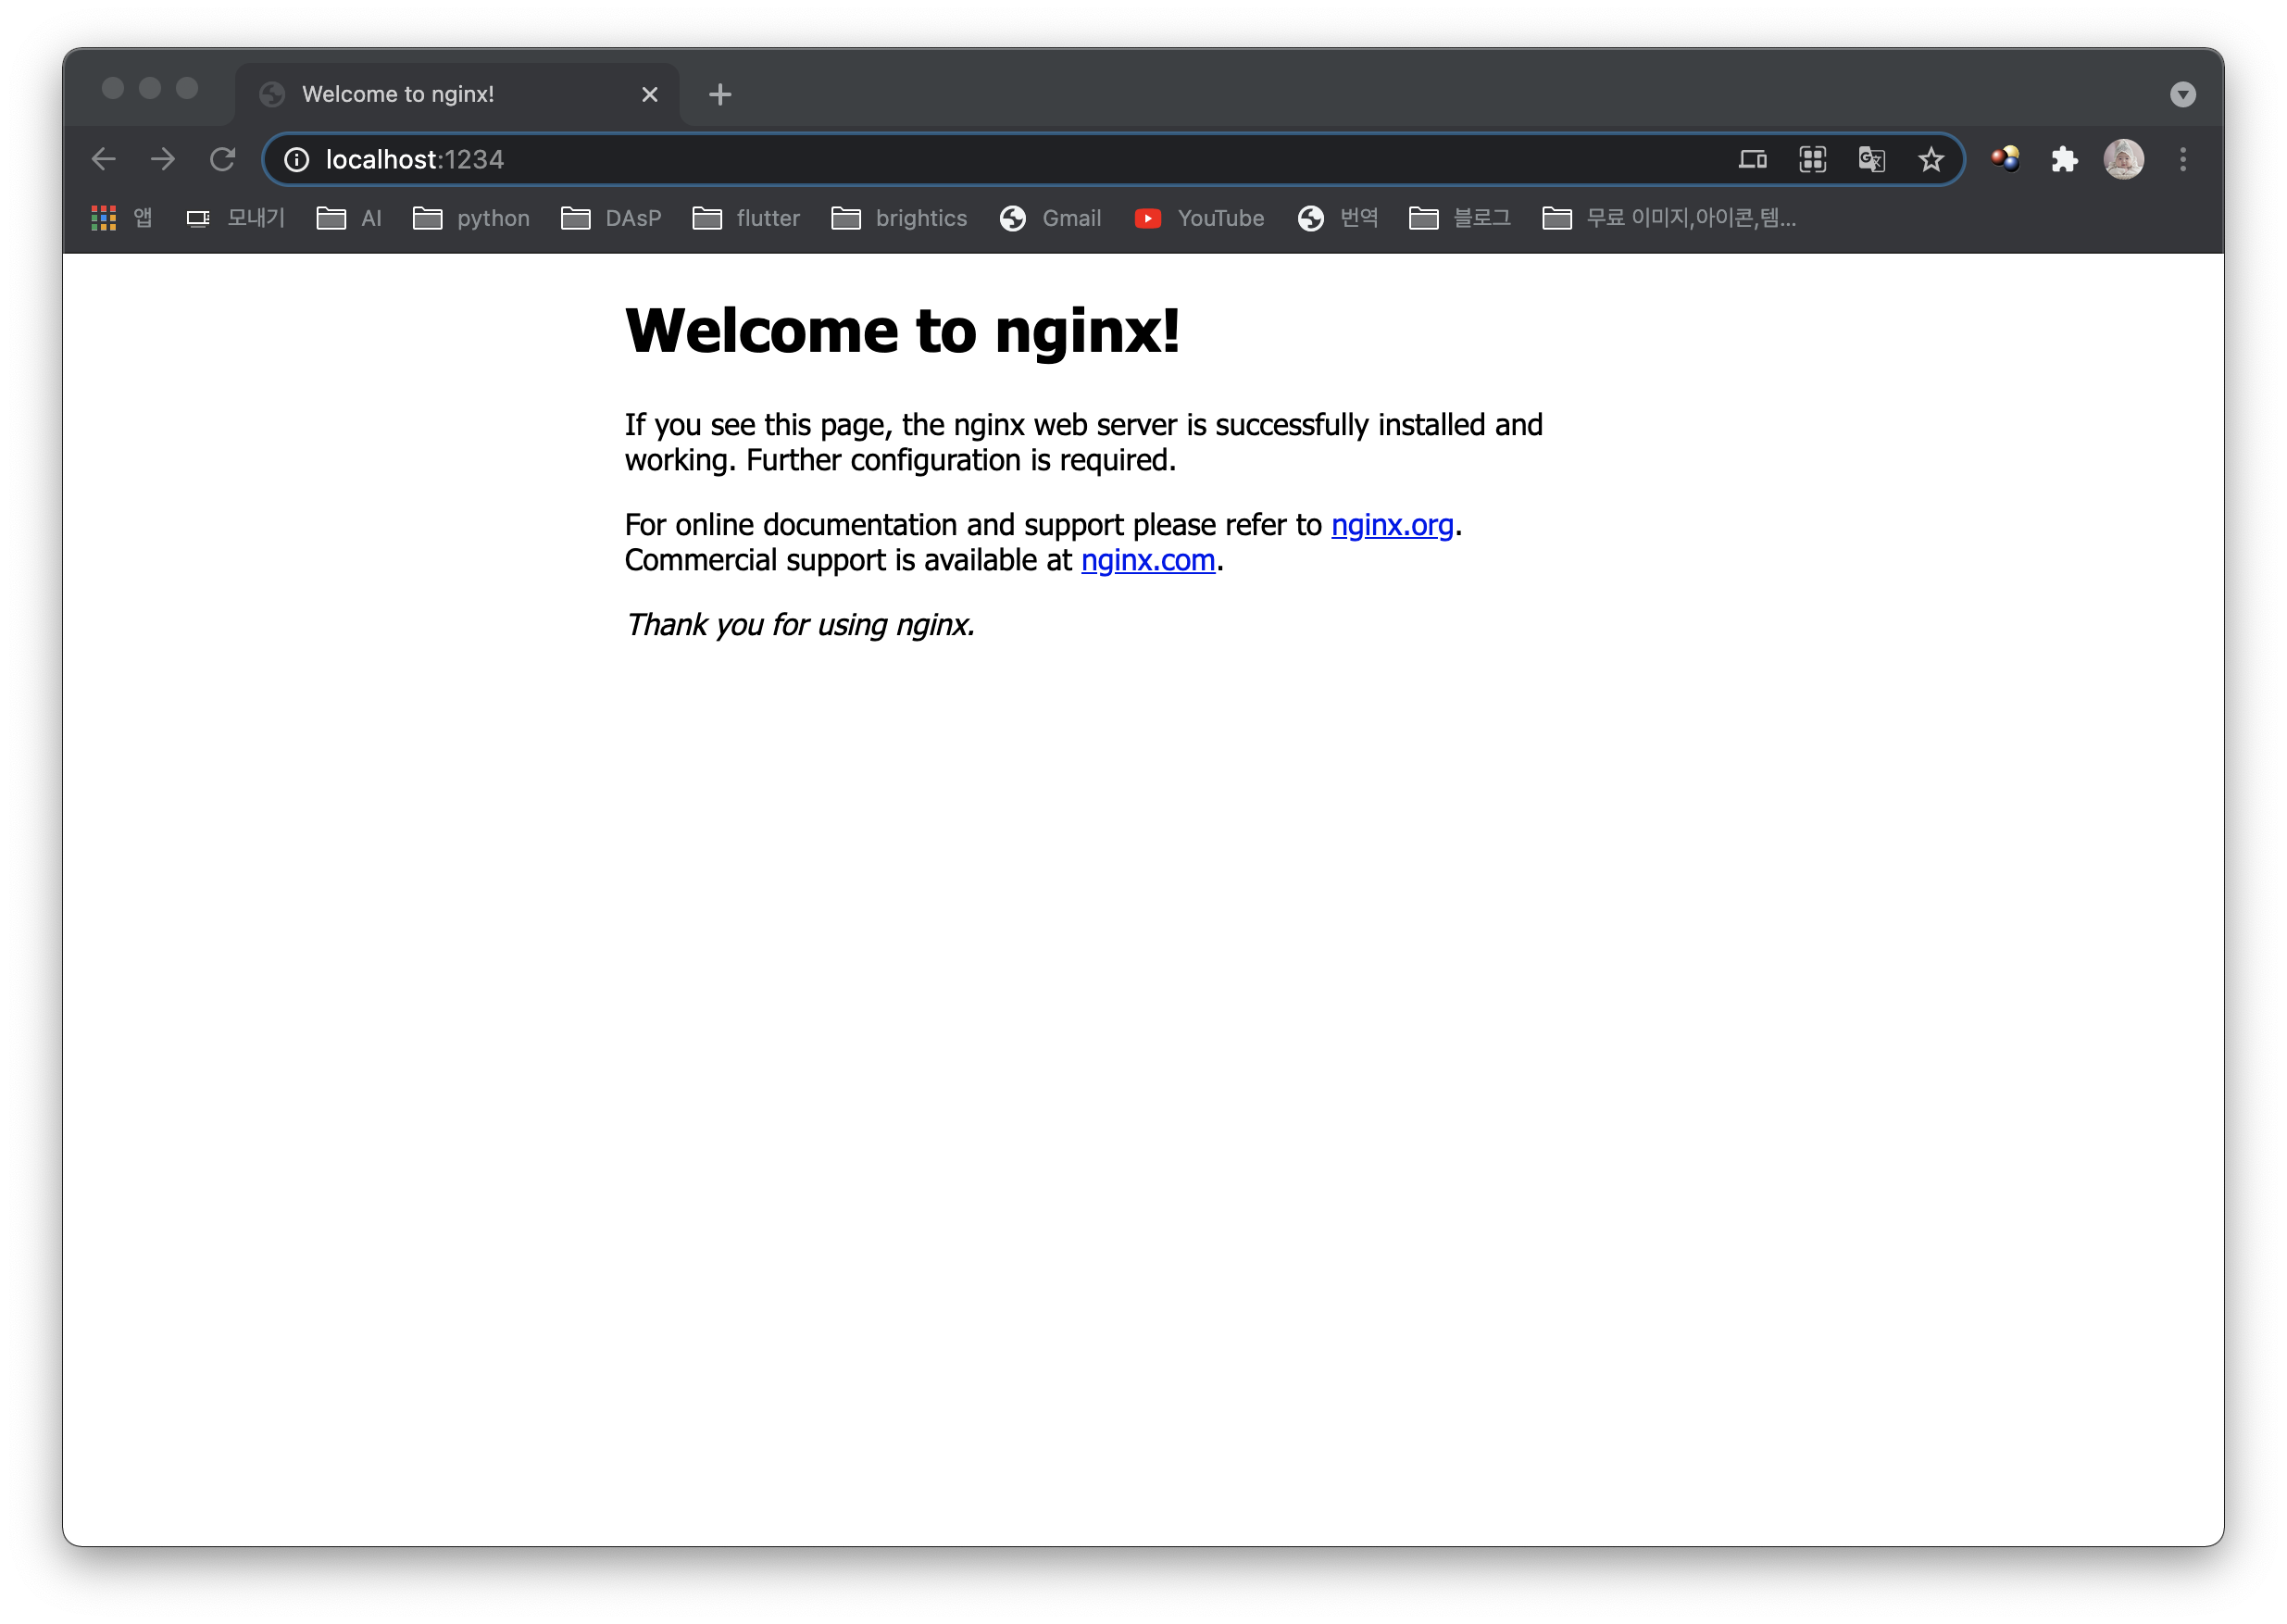Open the flutter bookmarks folder
Image resolution: width=2287 pixels, height=1624 pixels.
[x=746, y=218]
